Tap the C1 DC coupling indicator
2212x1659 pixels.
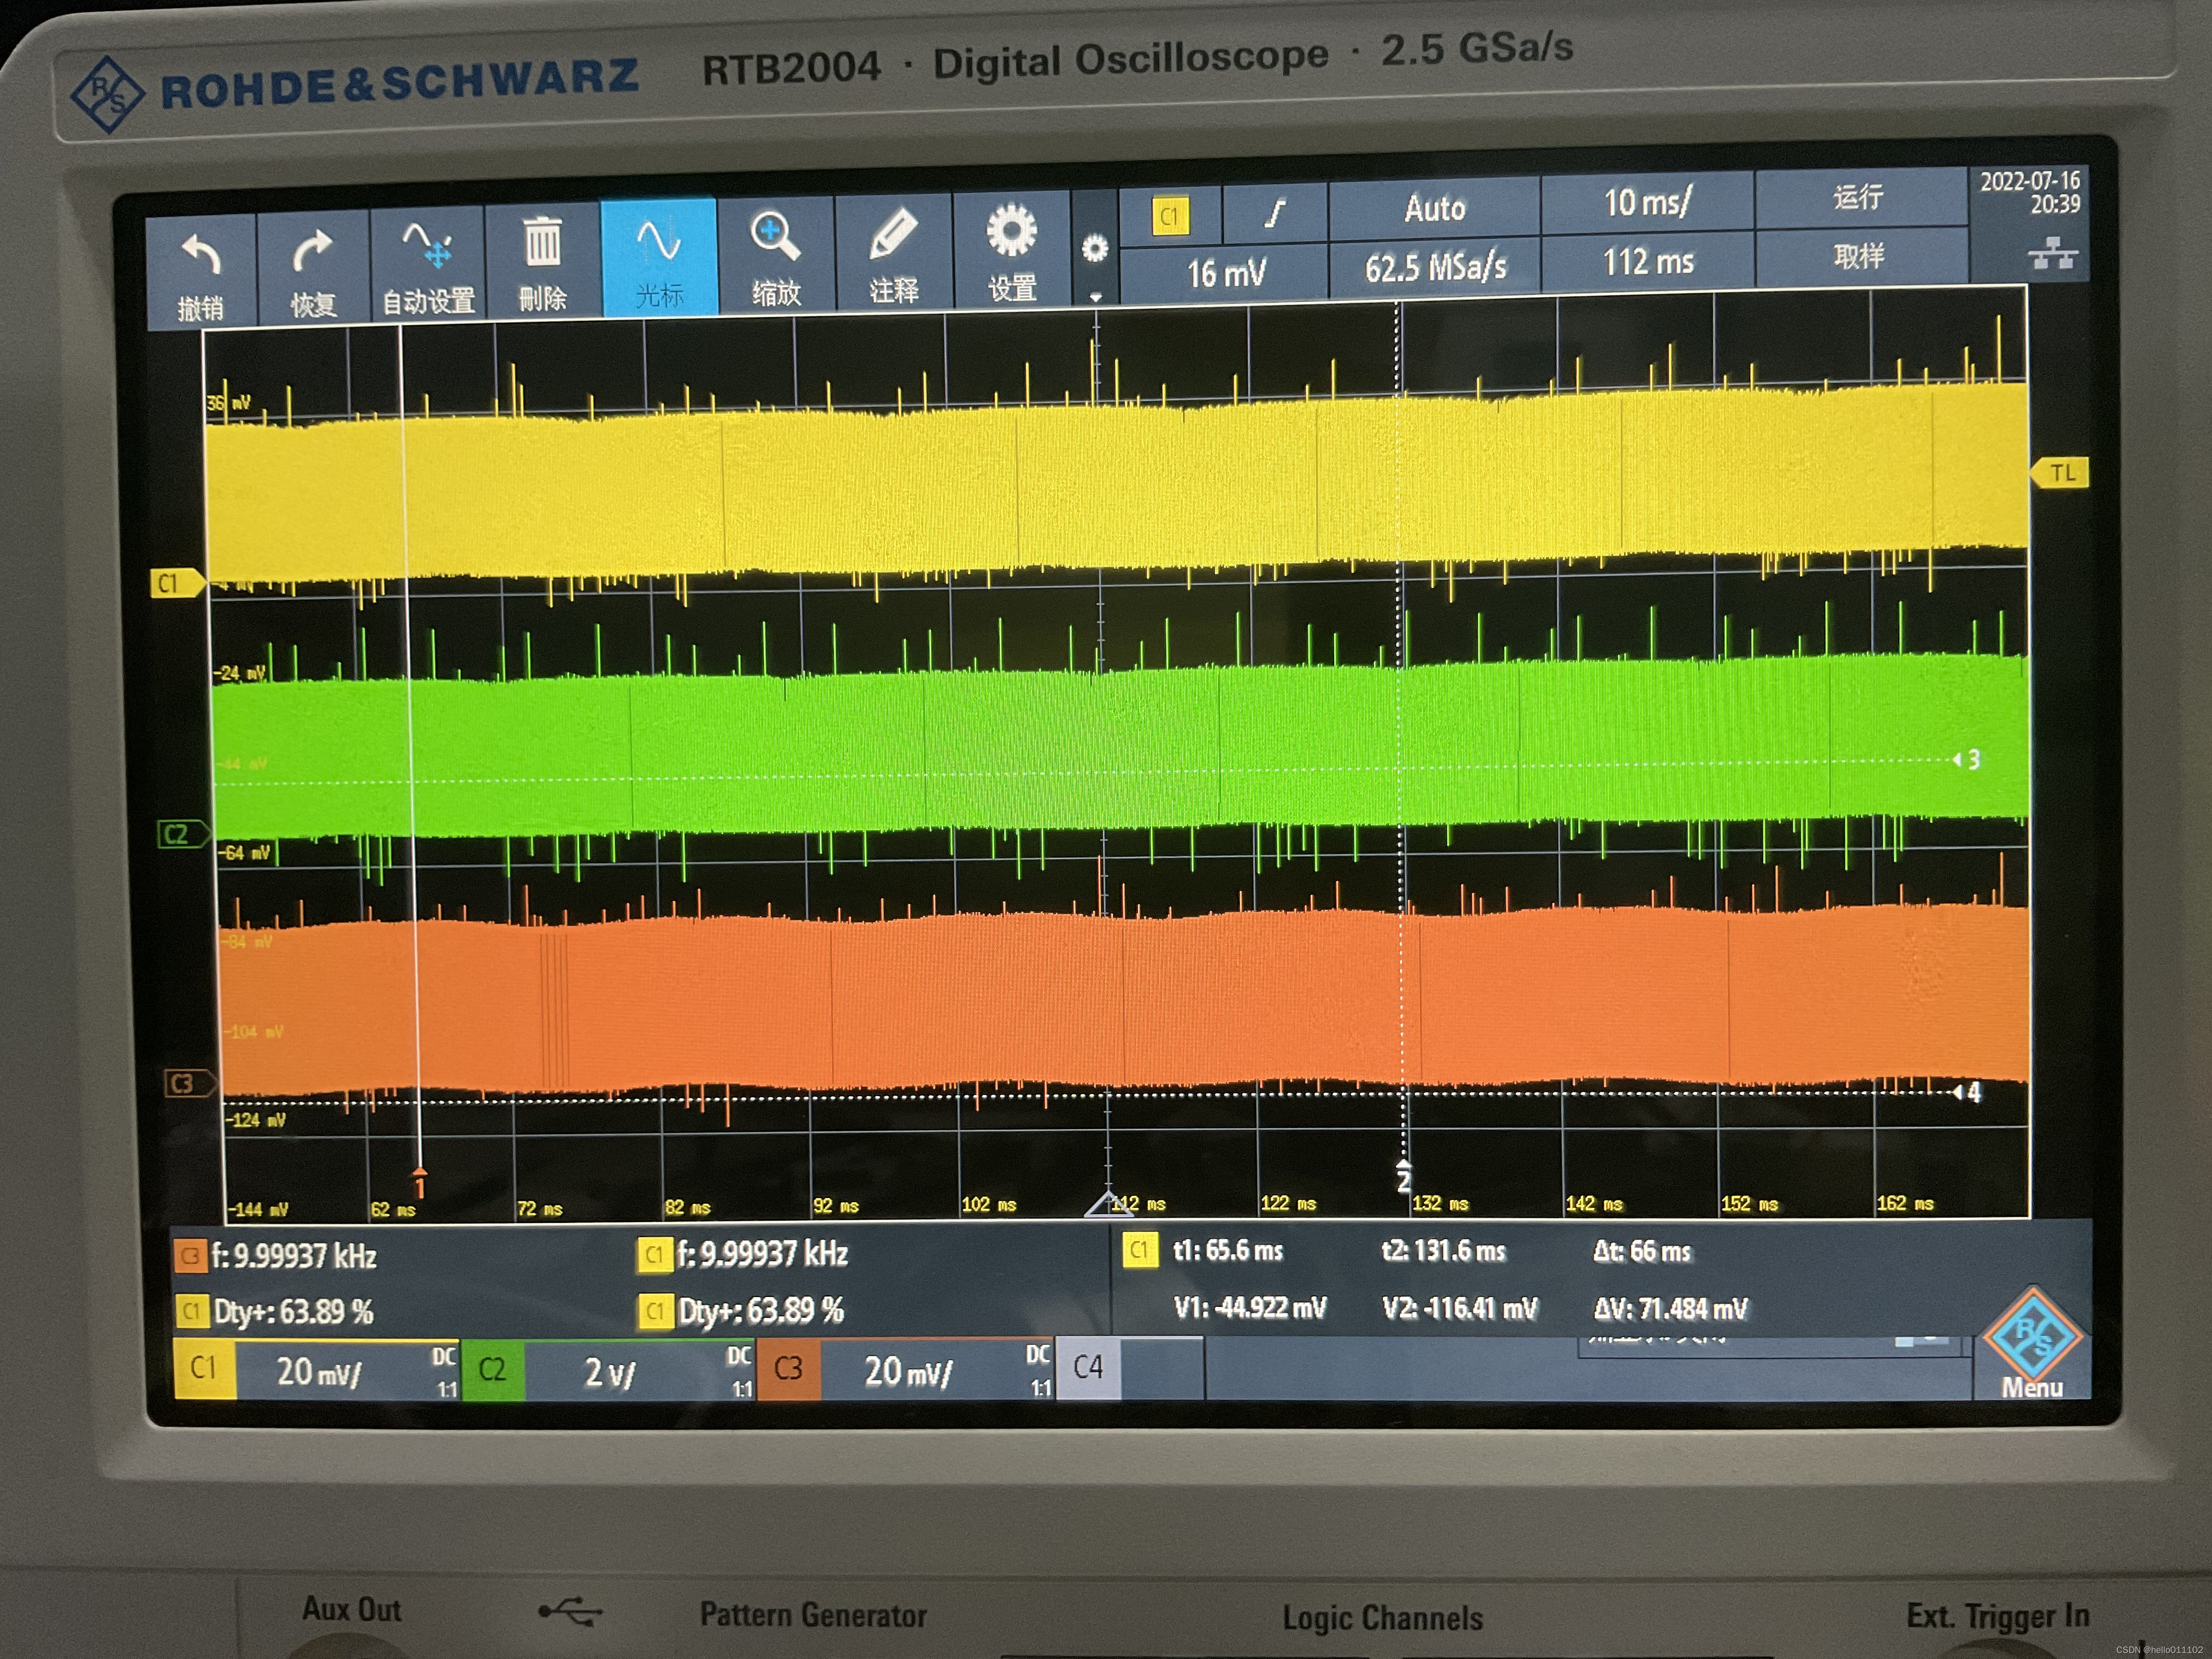pyautogui.click(x=444, y=1356)
